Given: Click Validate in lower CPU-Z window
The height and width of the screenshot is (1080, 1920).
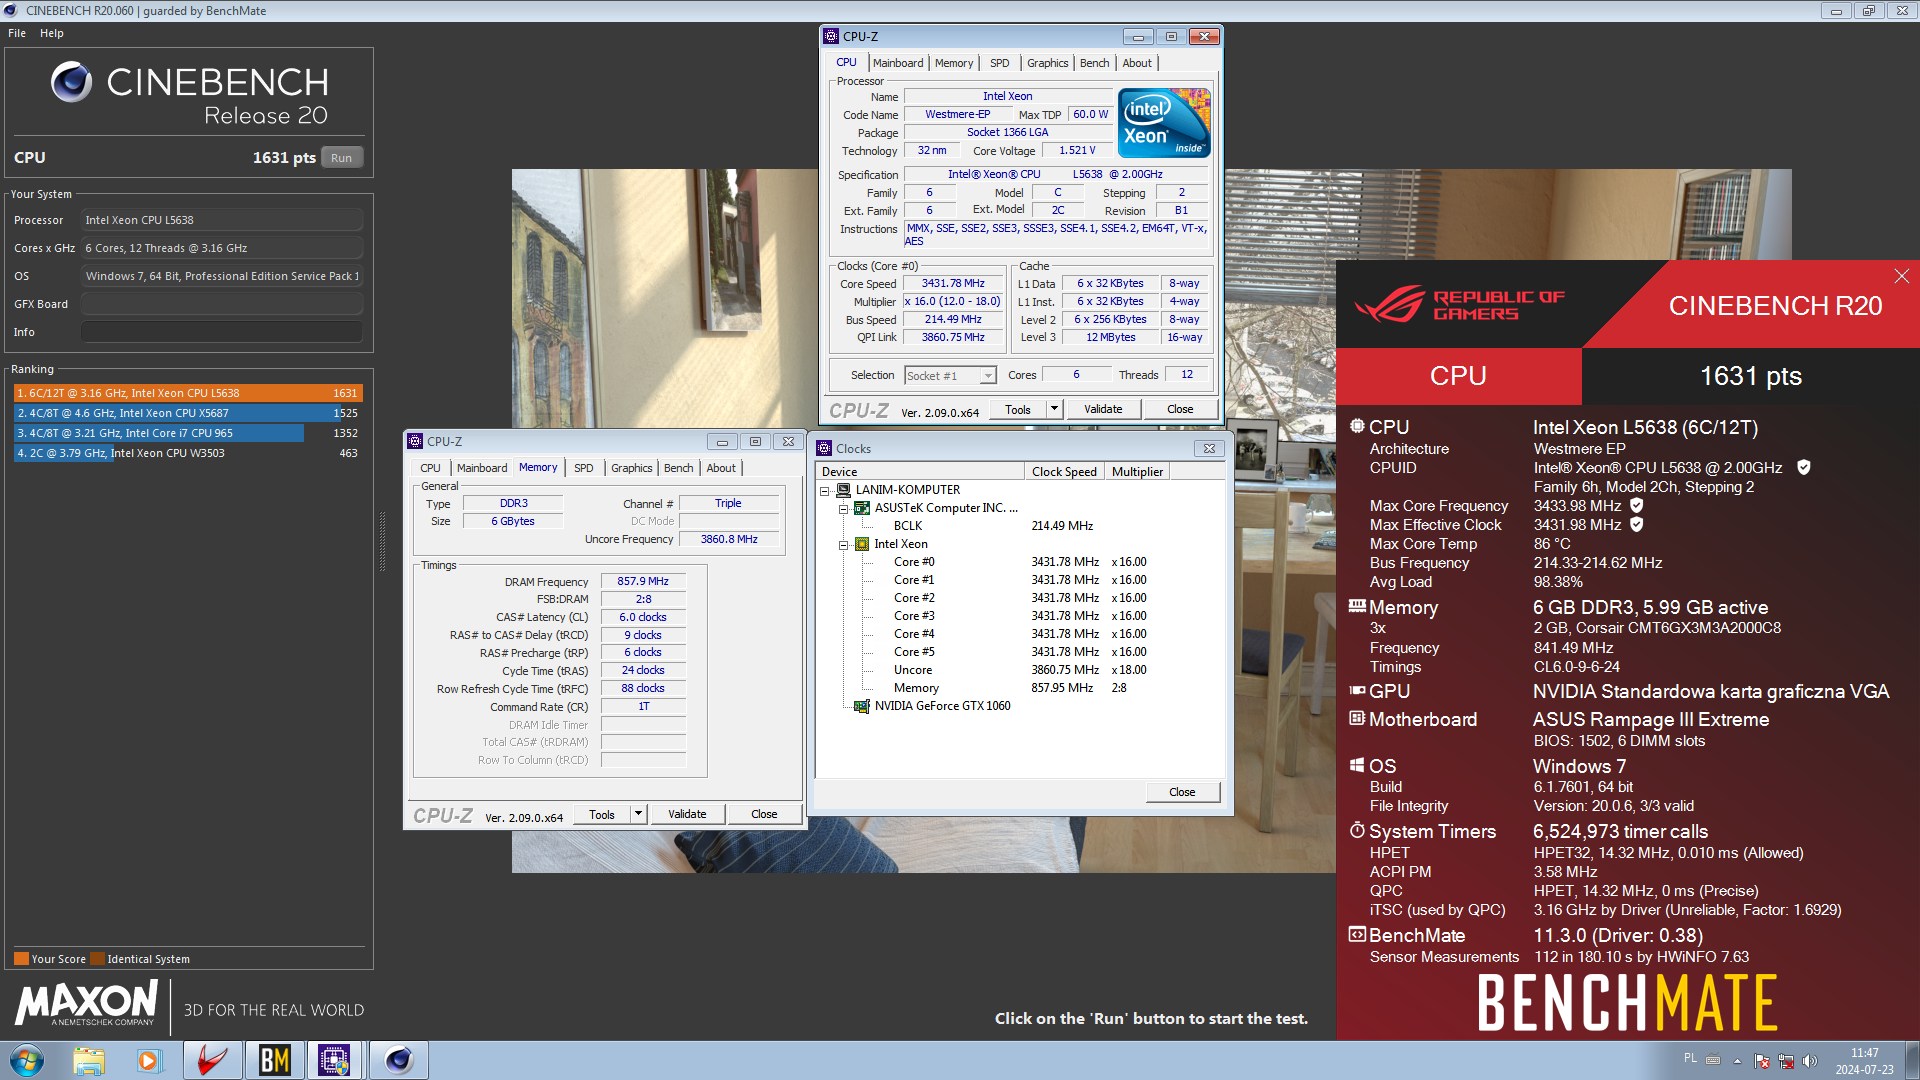Looking at the screenshot, I should (x=687, y=814).
